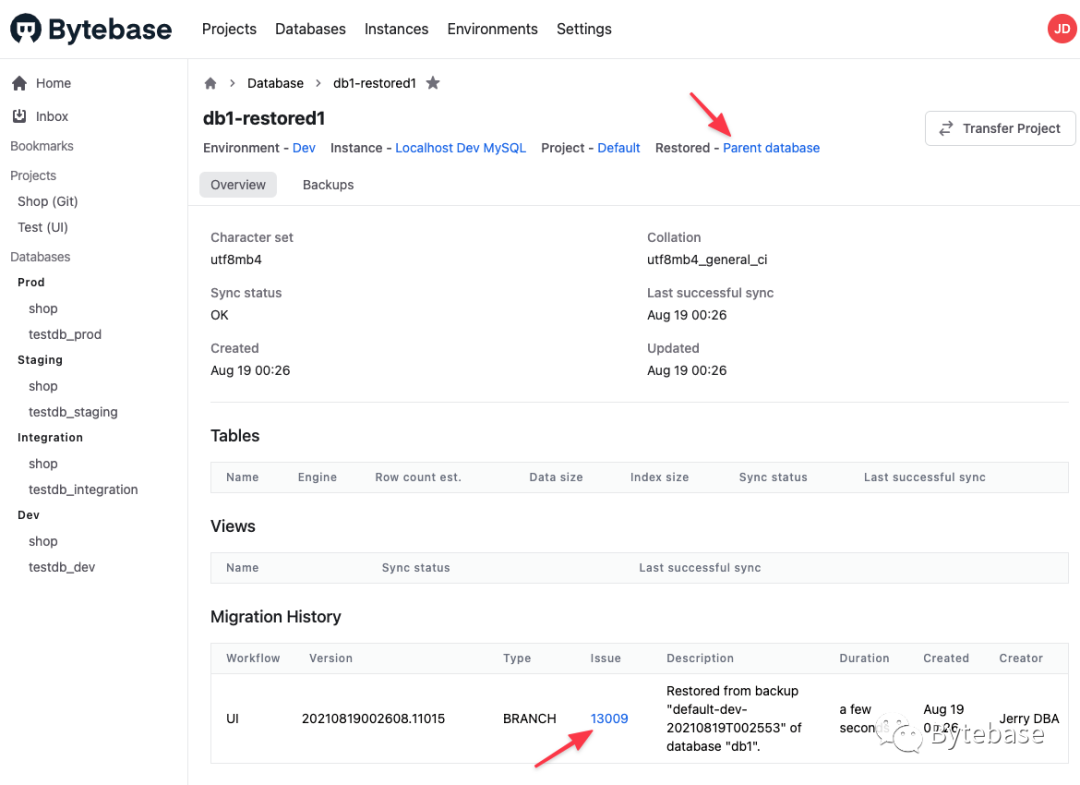Image resolution: width=1080 pixels, height=785 pixels.
Task: Open shop database under Prod
Action: click(x=43, y=308)
